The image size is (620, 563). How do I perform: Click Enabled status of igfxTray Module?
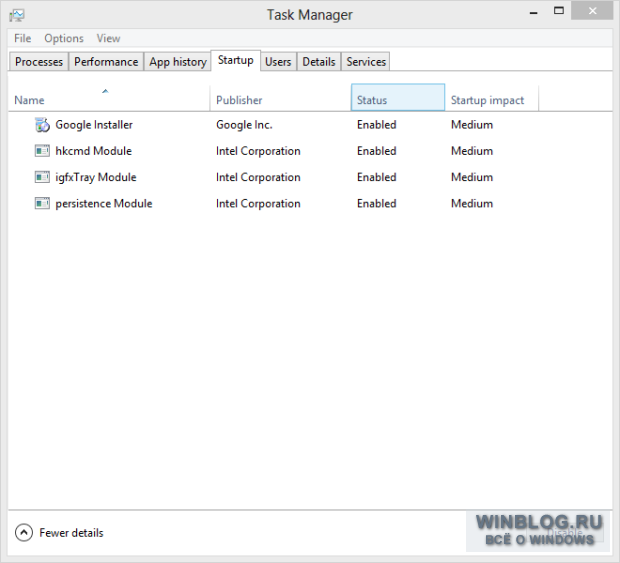[377, 177]
